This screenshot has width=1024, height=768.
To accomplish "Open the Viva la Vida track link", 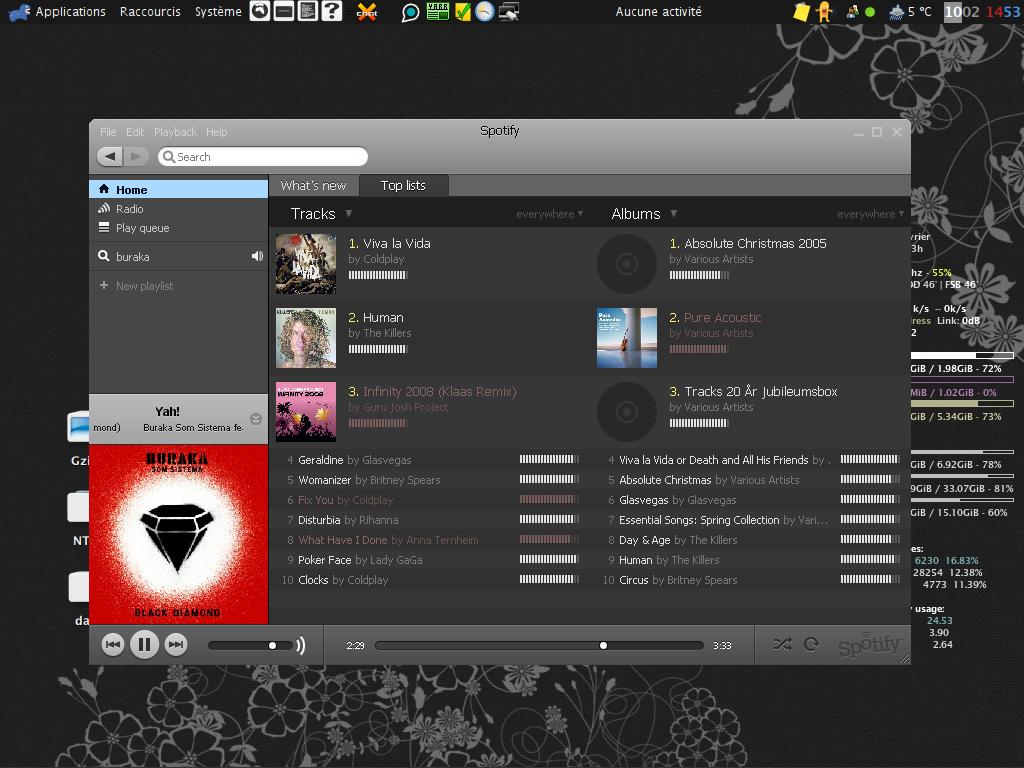I will point(396,243).
